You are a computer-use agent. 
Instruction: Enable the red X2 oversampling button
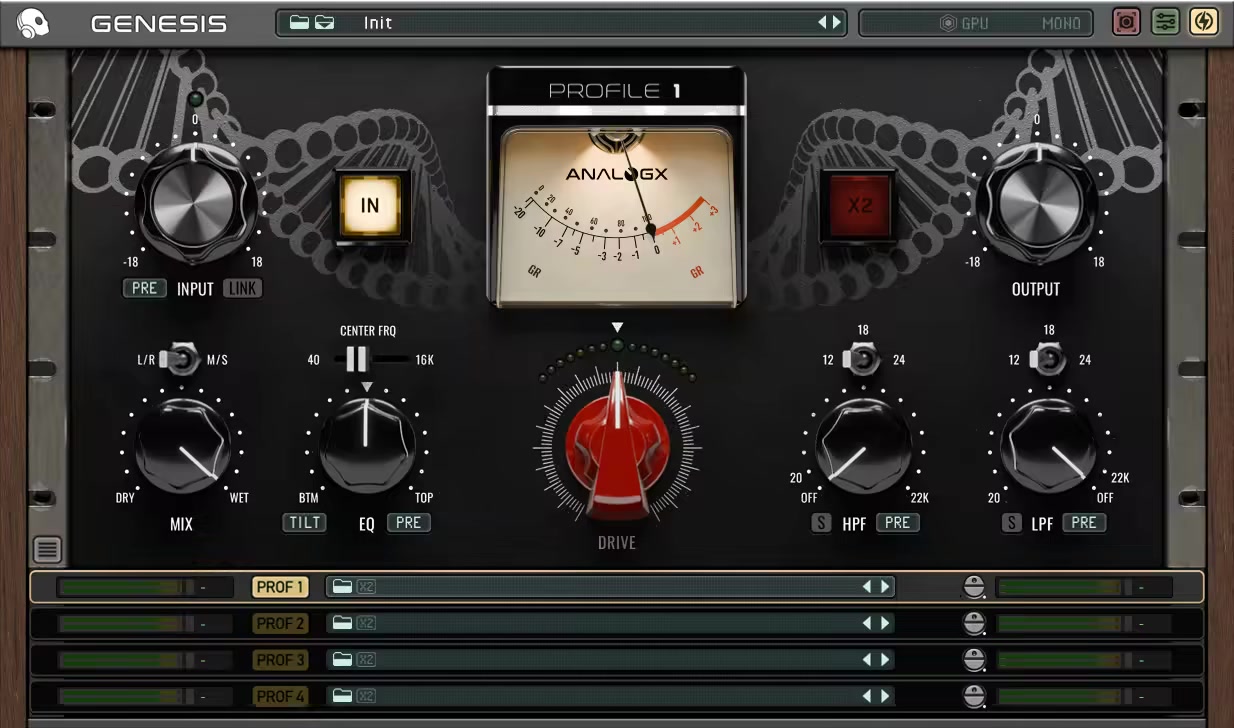(x=859, y=206)
